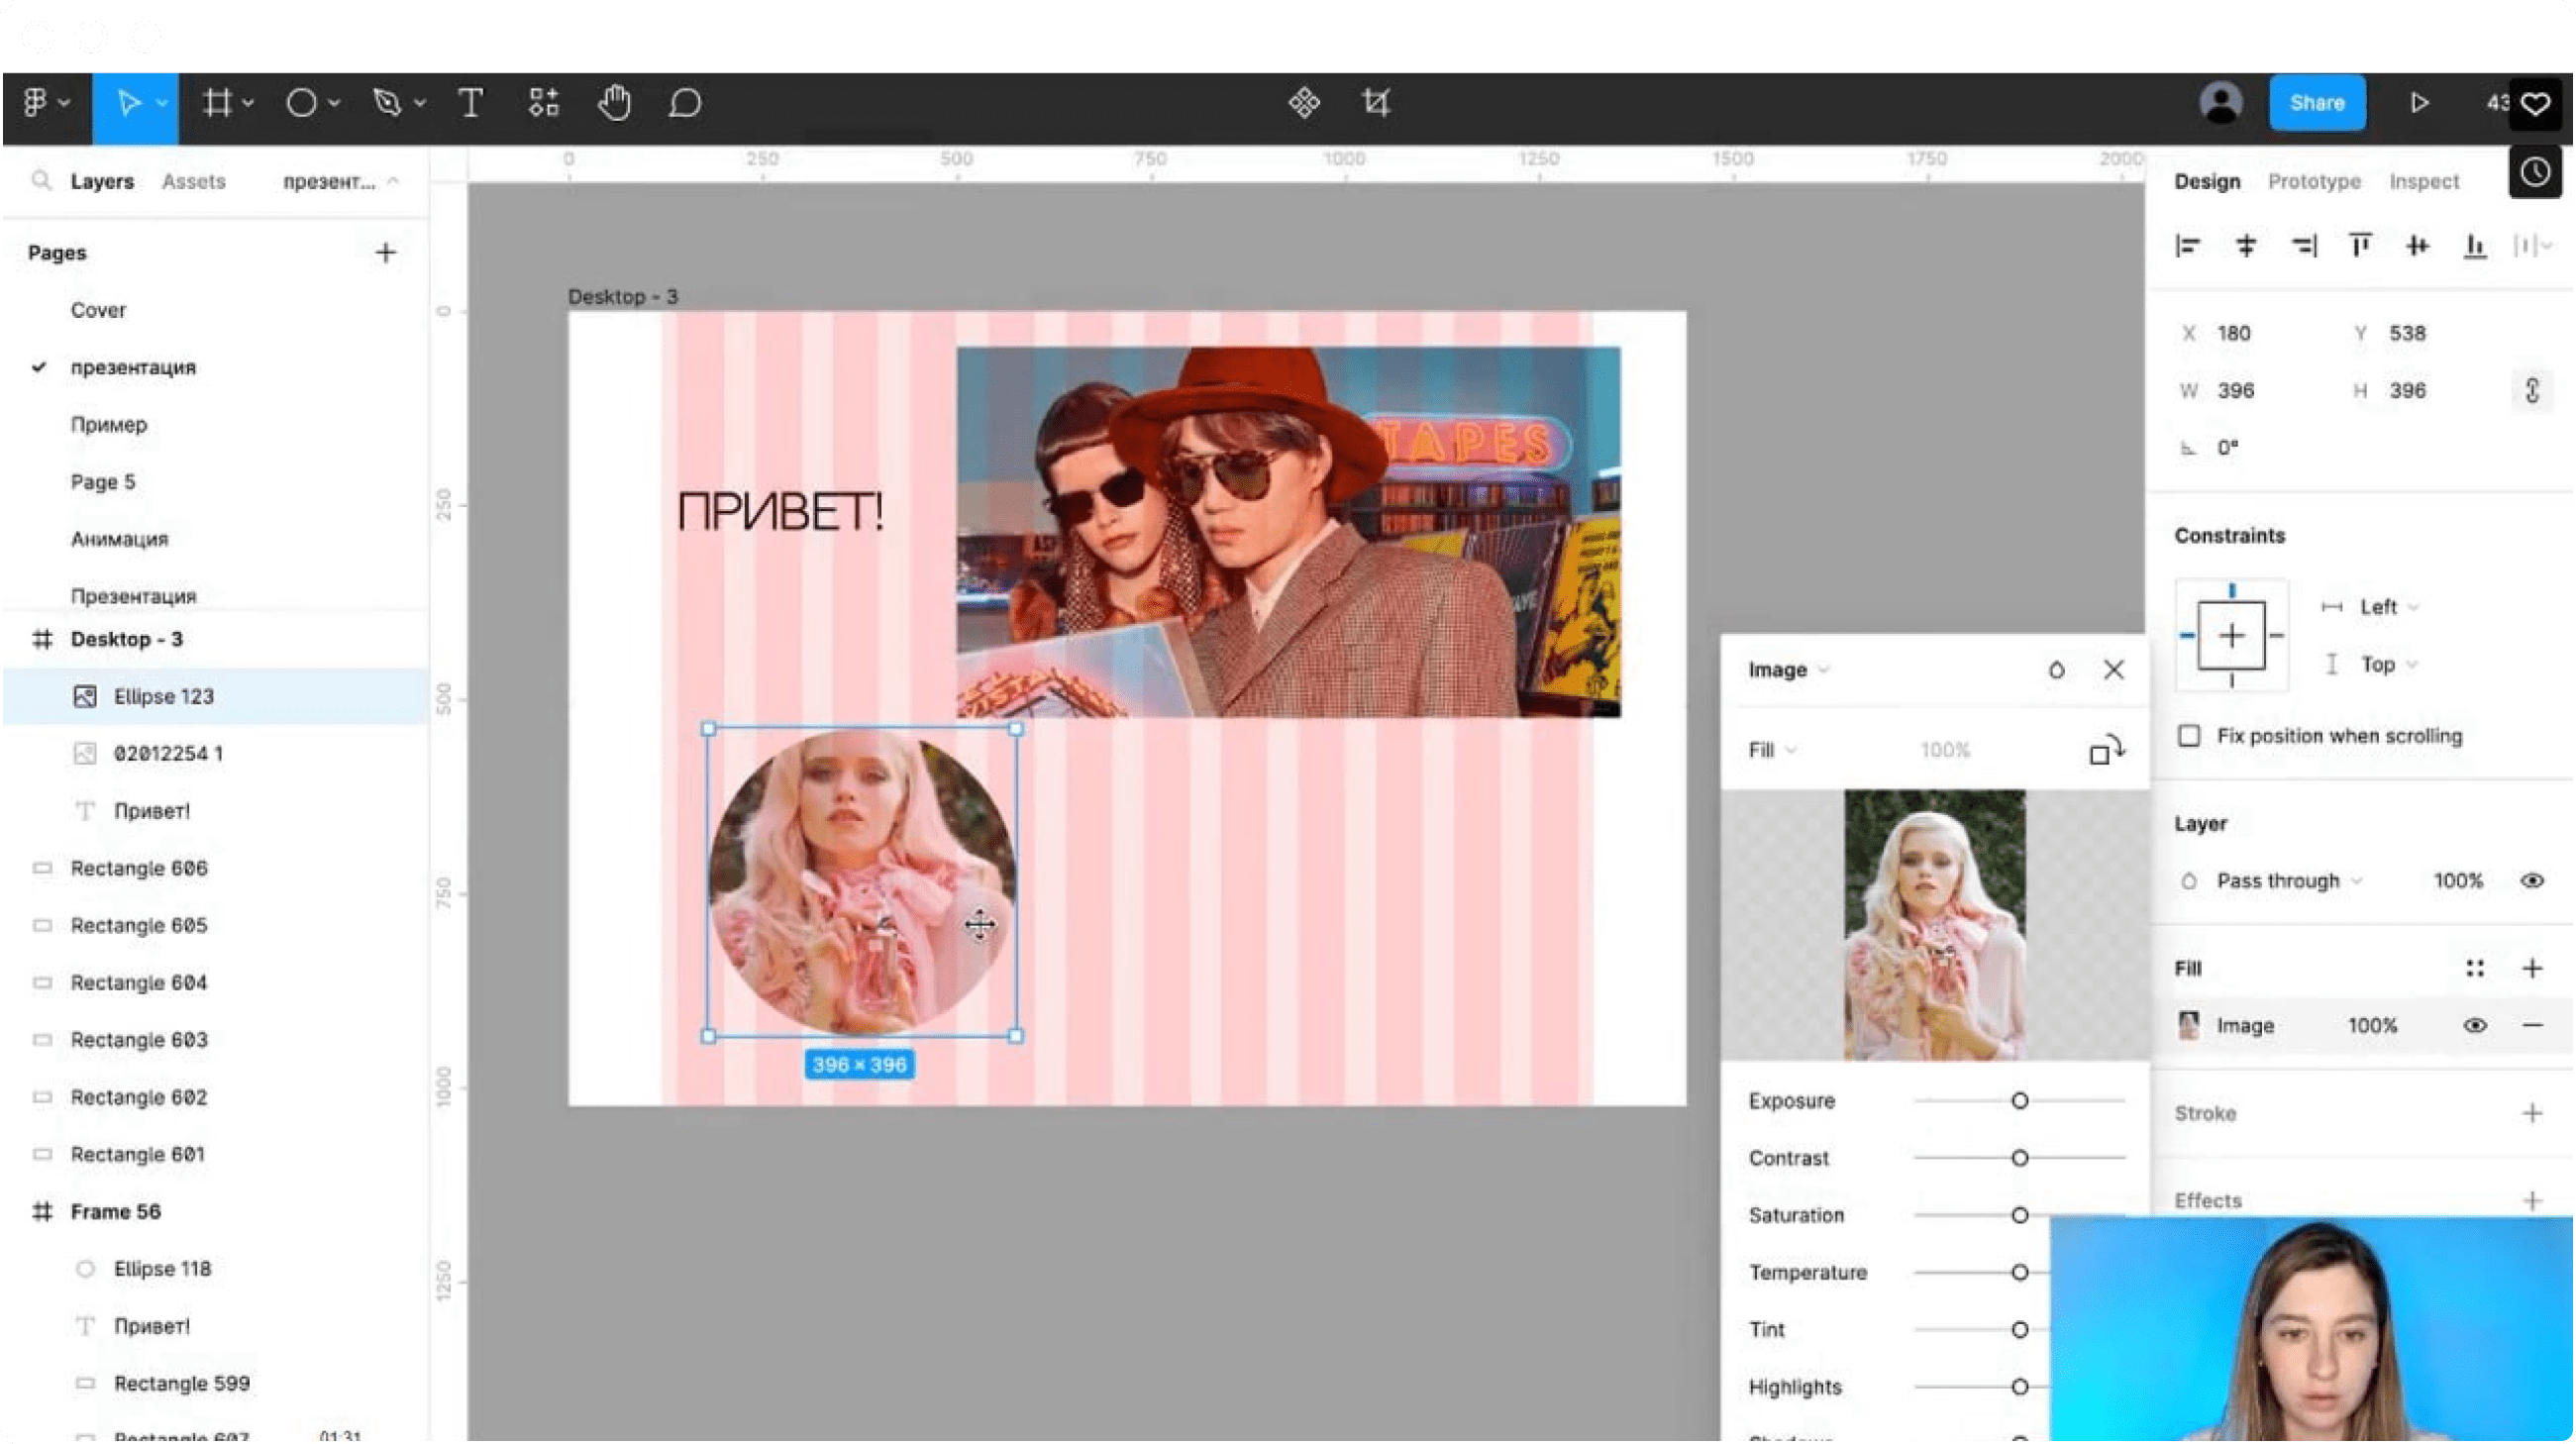Switch to the Assets tab
The width and height of the screenshot is (2576, 1444).
[193, 182]
